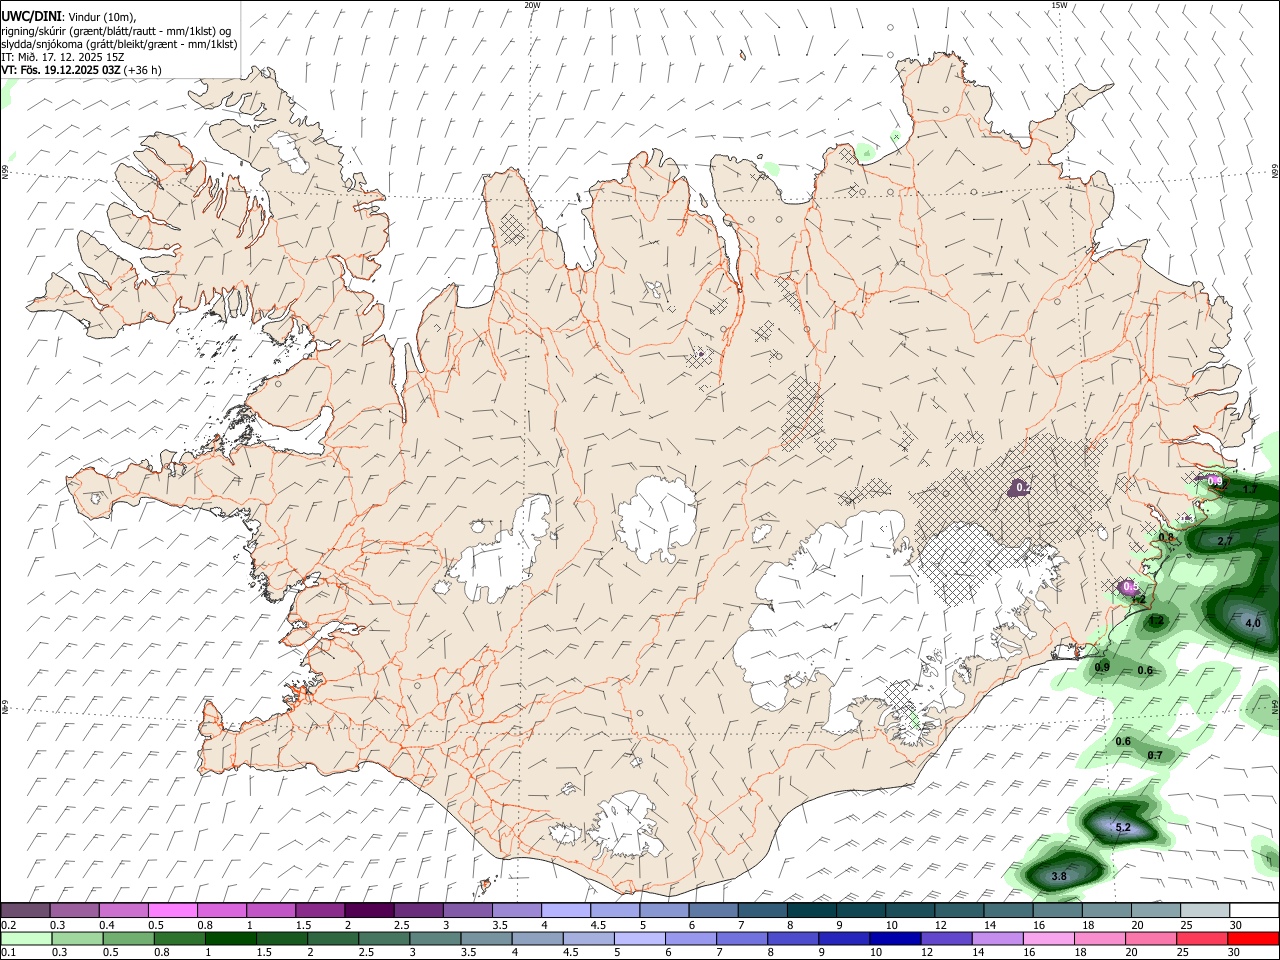The height and width of the screenshot is (960, 1280).
Task: Select the deep blue 10 swatch, lower legend
Action: 895,938
